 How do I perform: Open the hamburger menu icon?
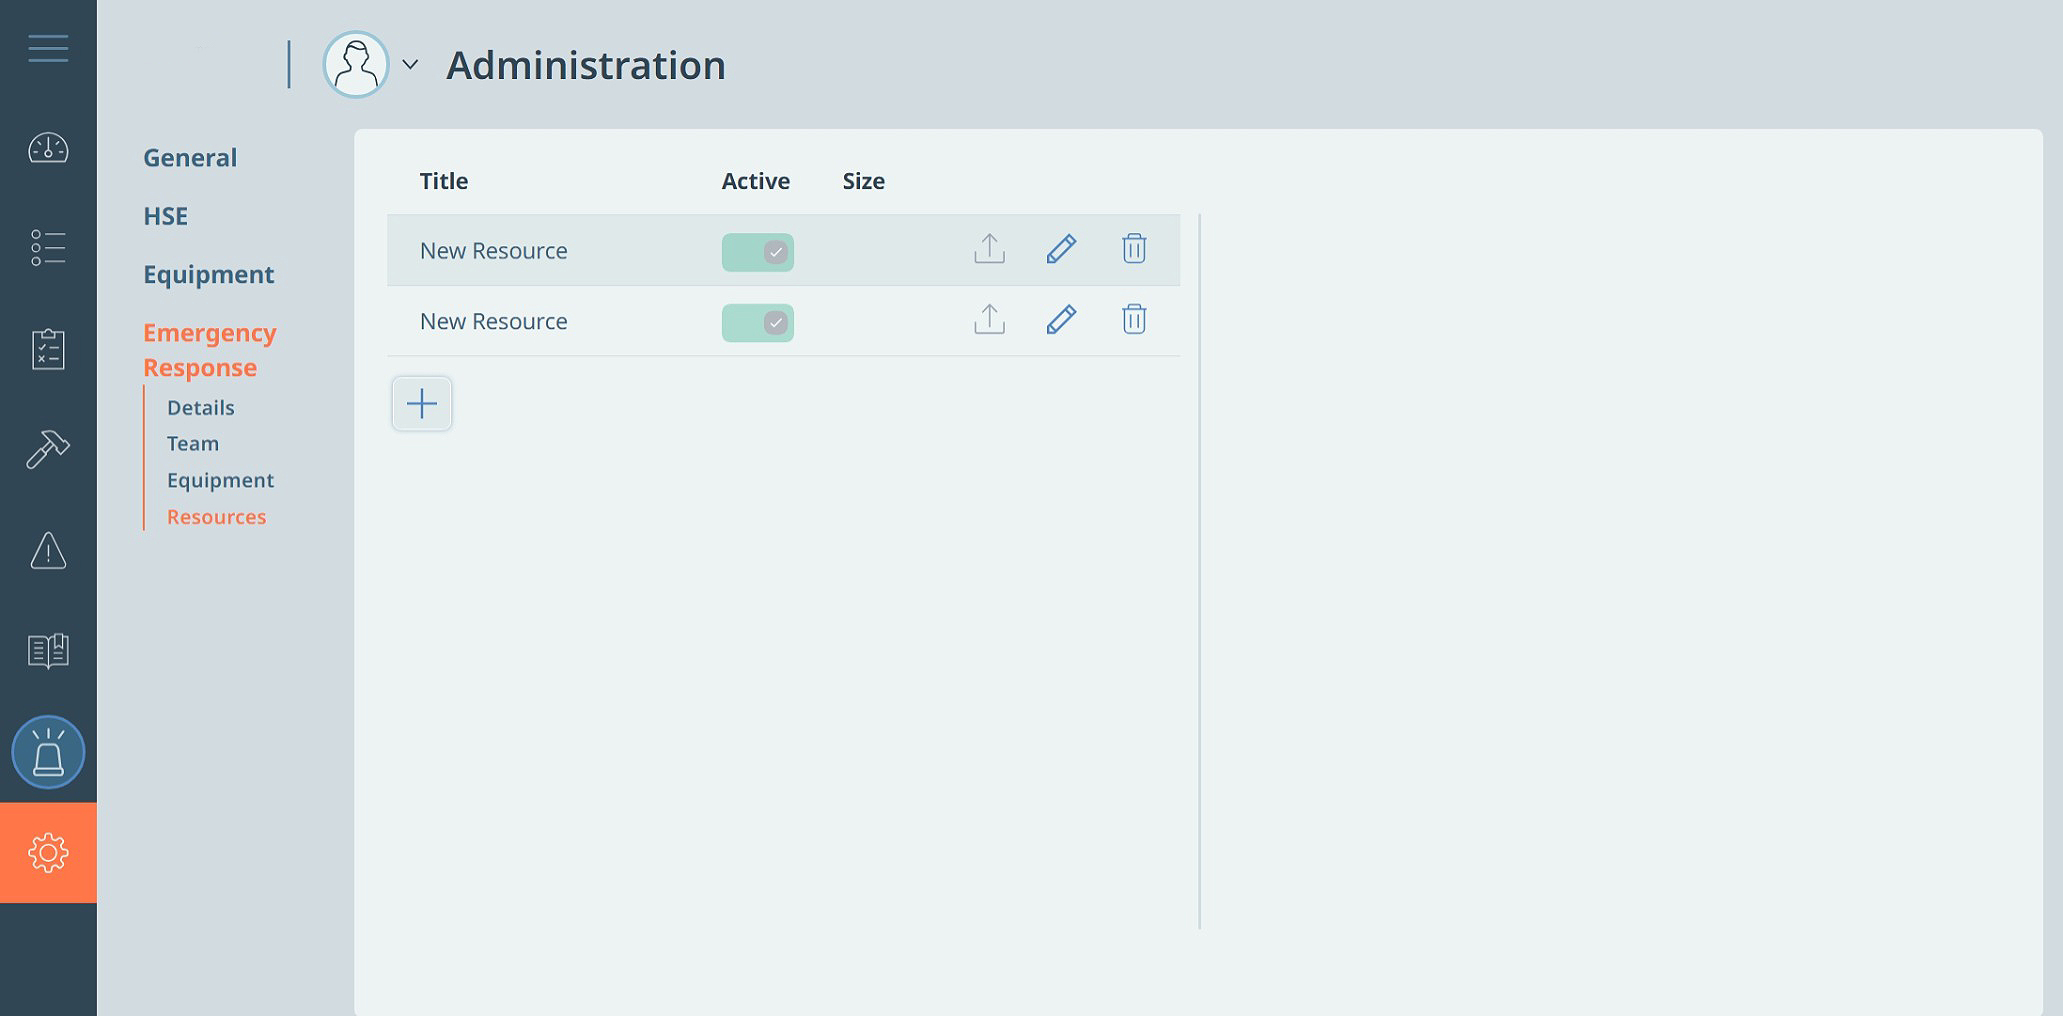pyautogui.click(x=48, y=48)
